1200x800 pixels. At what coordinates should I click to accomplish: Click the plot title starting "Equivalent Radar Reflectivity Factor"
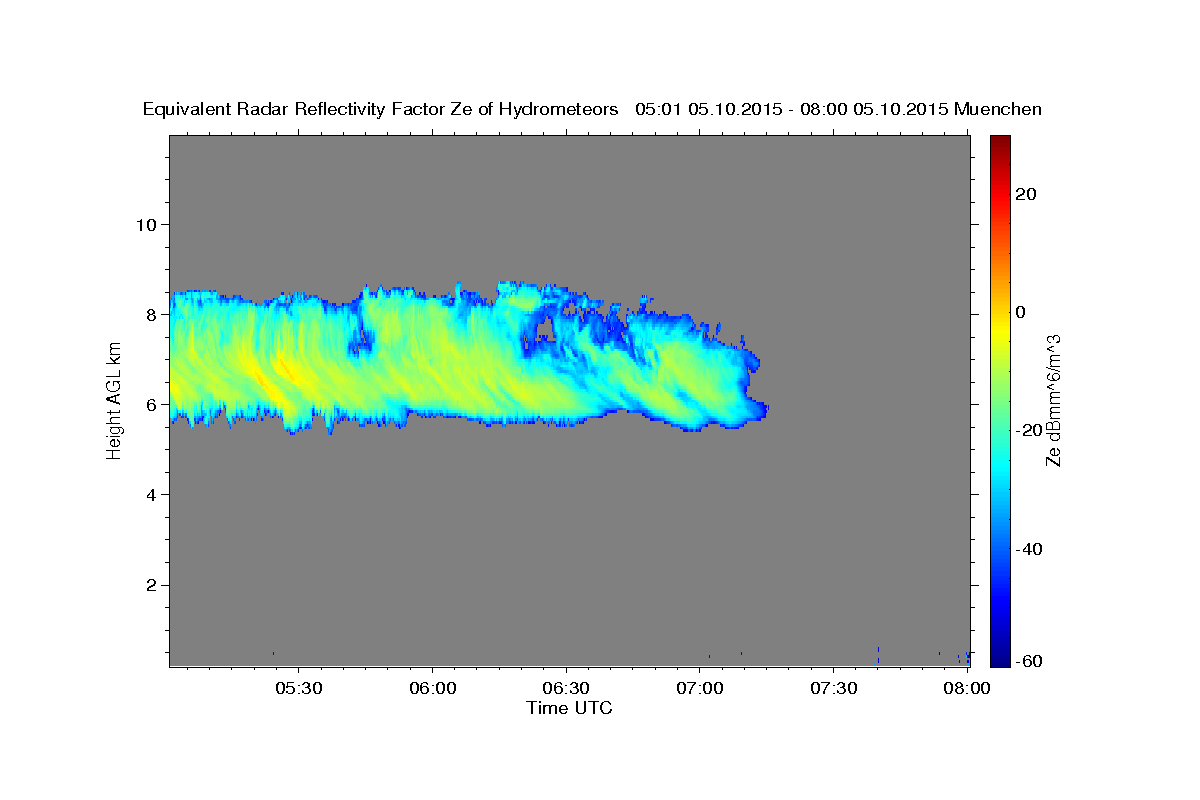[x=593, y=109]
